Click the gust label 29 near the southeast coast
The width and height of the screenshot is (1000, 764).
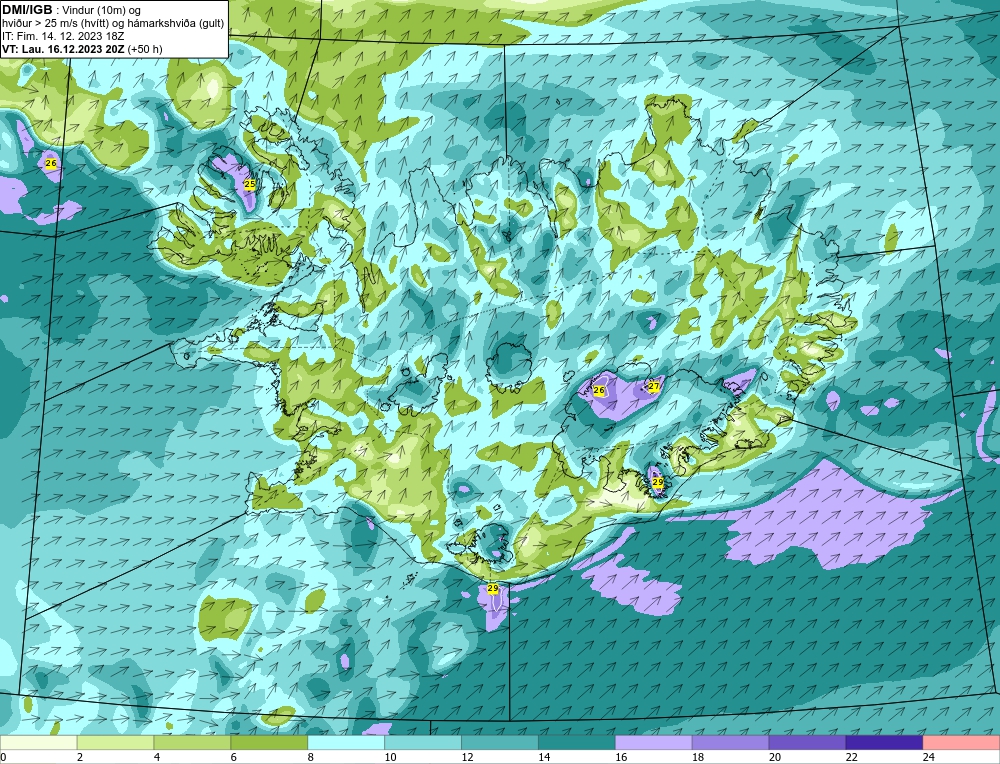[x=658, y=483]
